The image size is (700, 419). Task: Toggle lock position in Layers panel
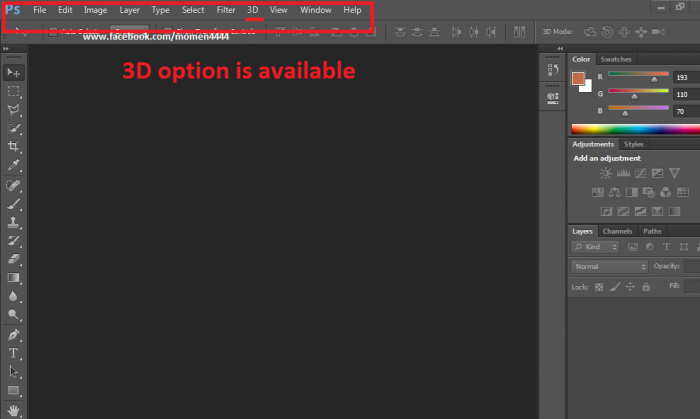pos(630,287)
